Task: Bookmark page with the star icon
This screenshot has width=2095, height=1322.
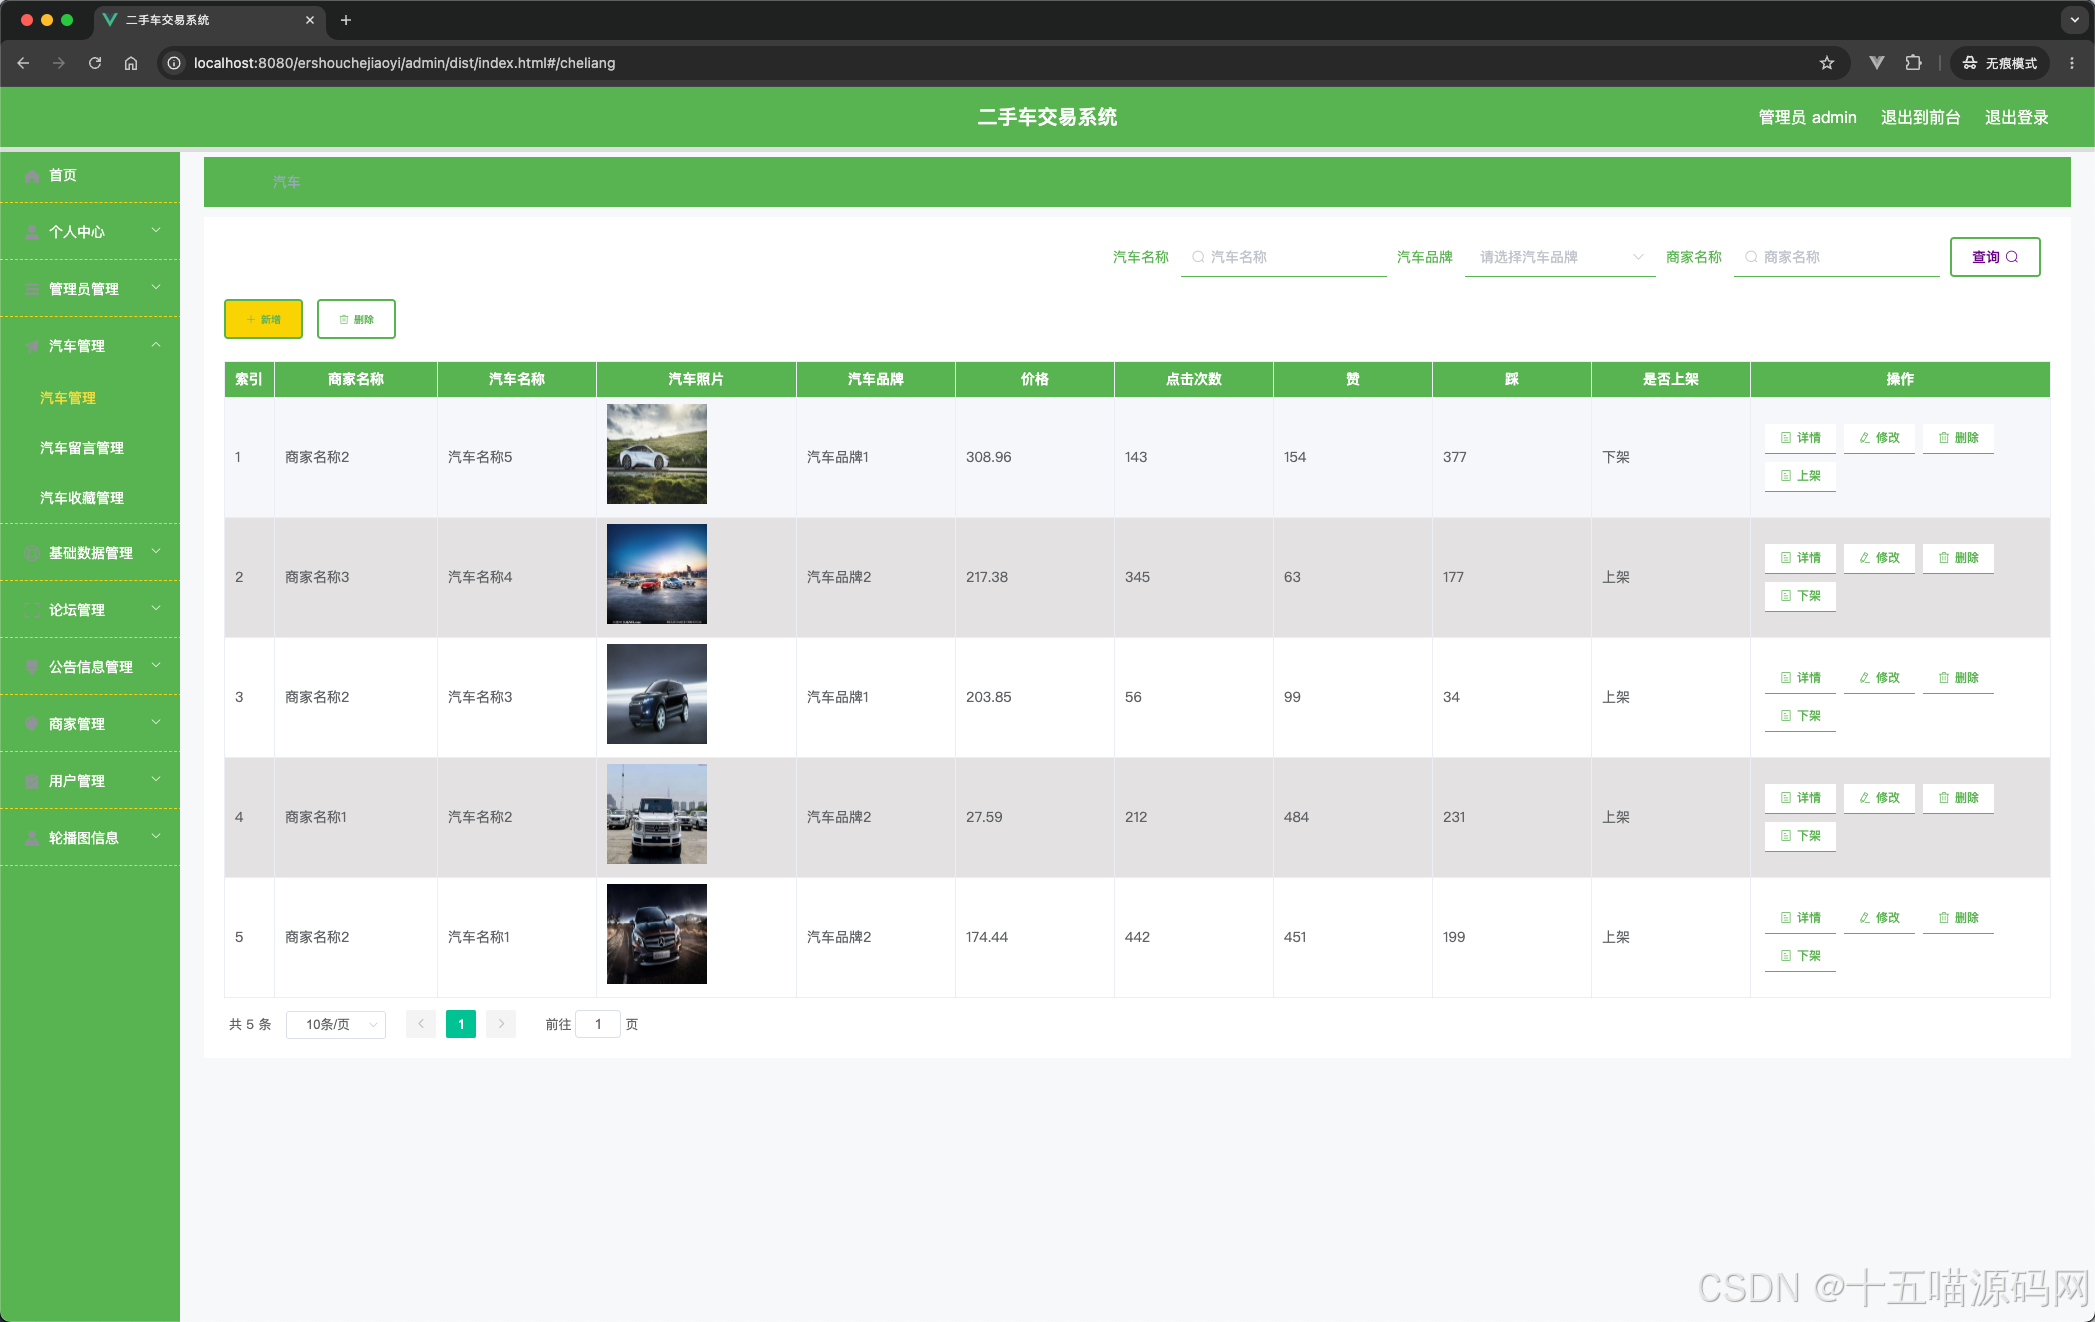Action: pos(1827,63)
